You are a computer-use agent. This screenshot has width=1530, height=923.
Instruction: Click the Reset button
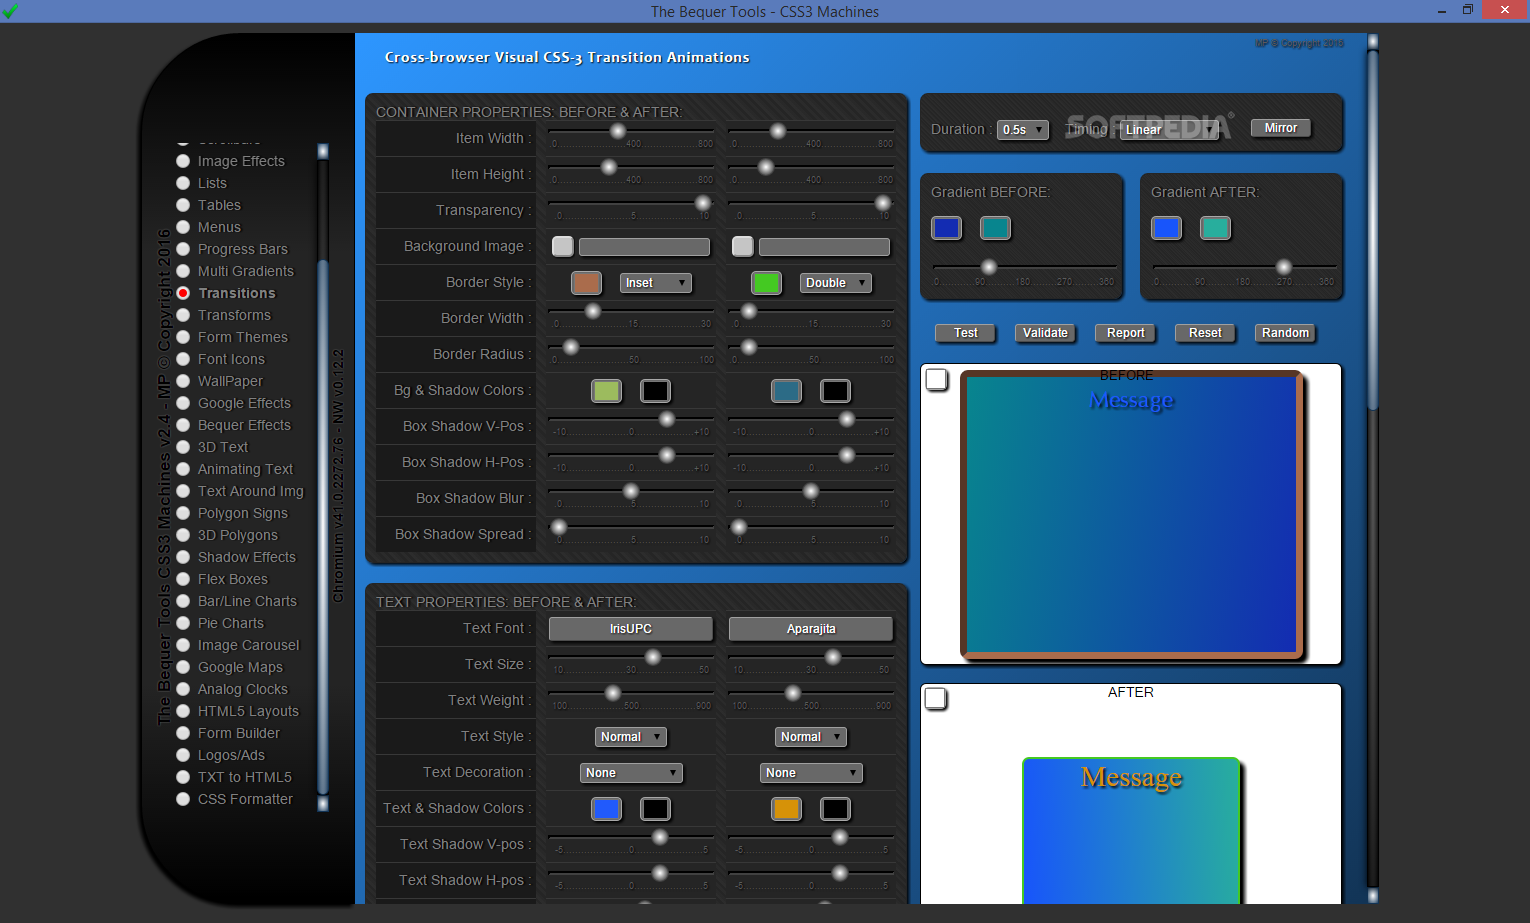click(1205, 333)
